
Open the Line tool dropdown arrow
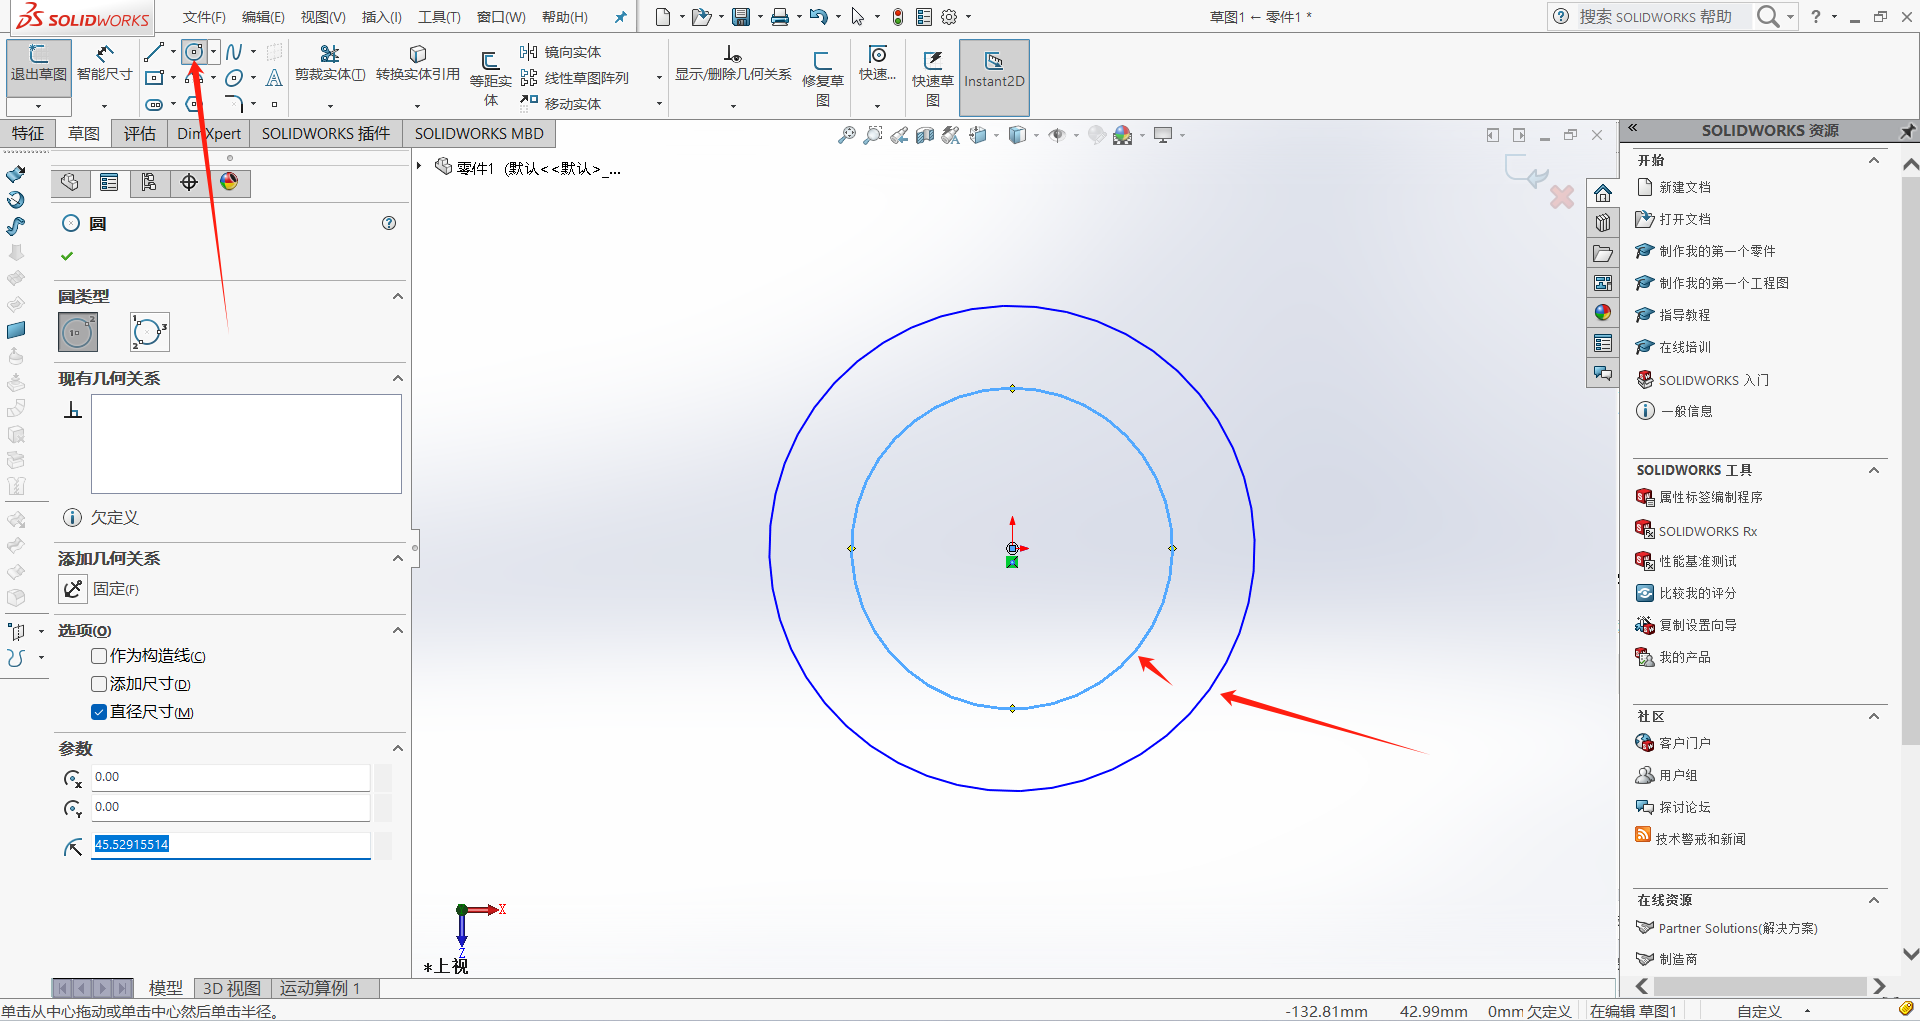[x=173, y=52]
